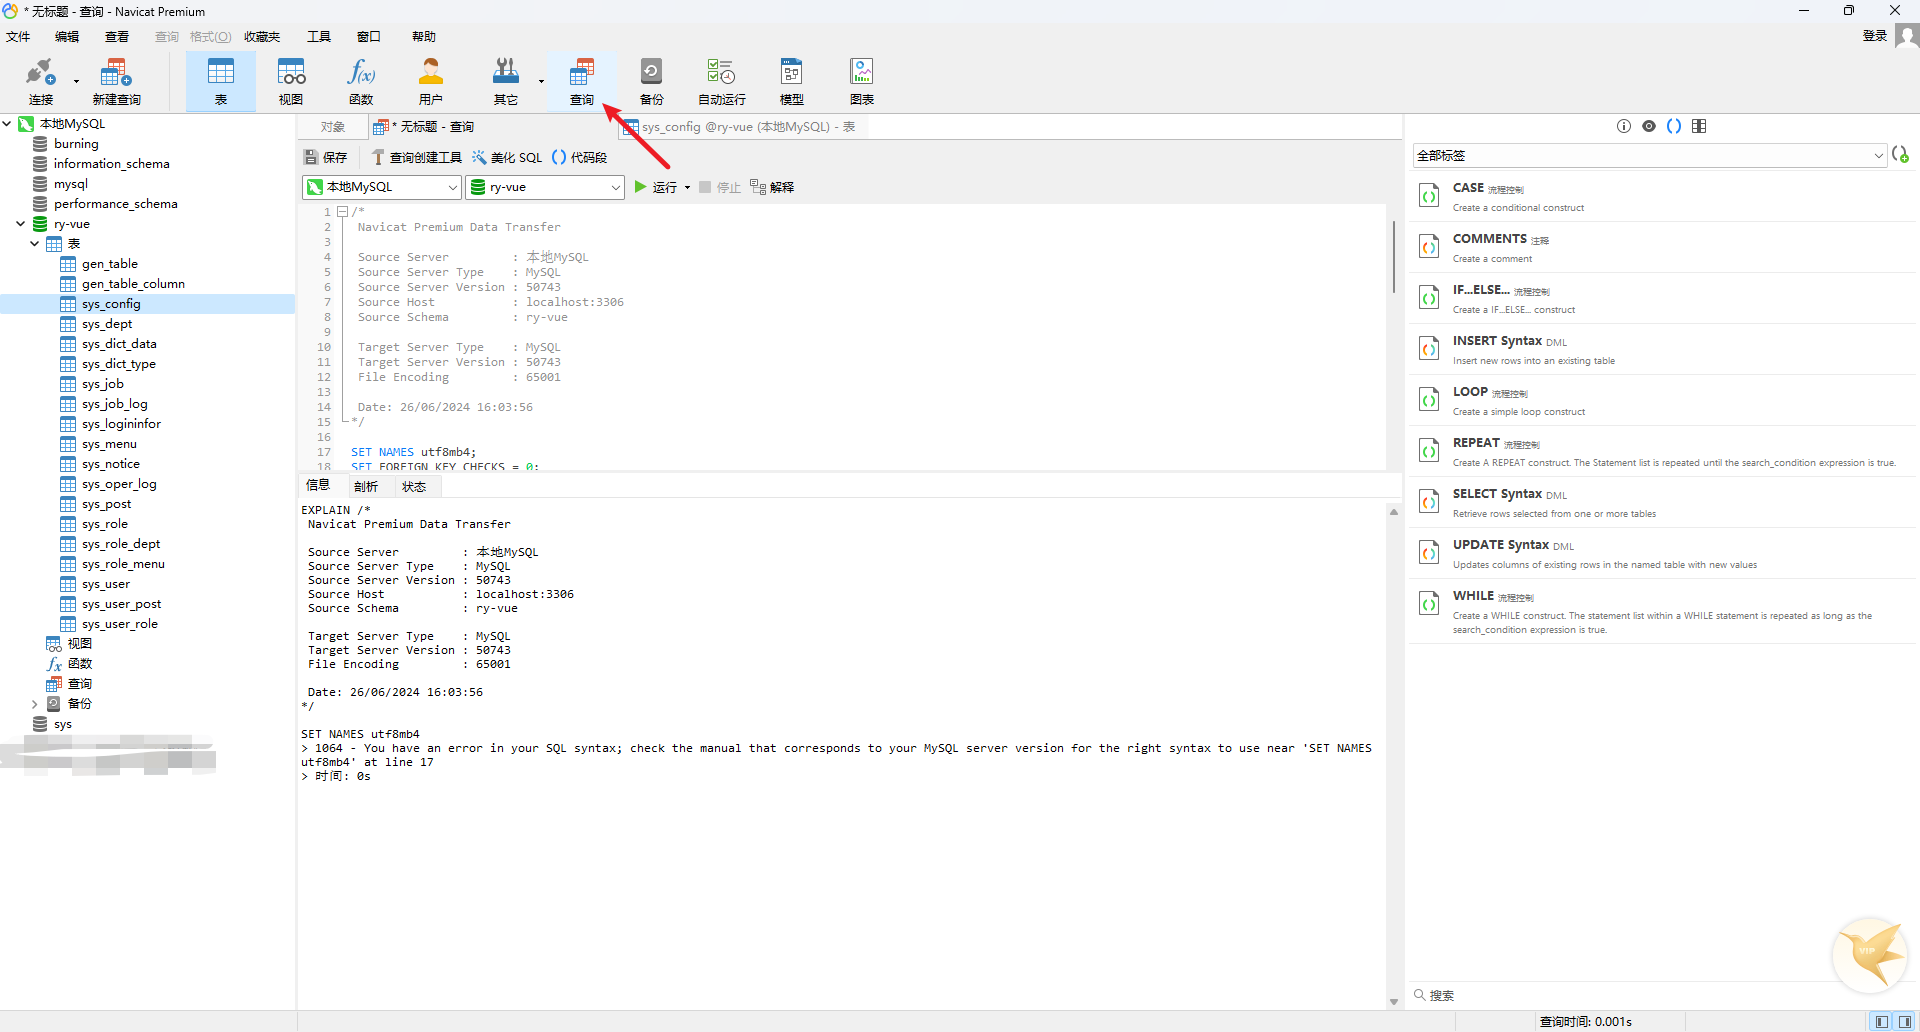Switch to the 剖析 result tab
Screen dimensions: 1920x1032
pyautogui.click(x=366, y=487)
